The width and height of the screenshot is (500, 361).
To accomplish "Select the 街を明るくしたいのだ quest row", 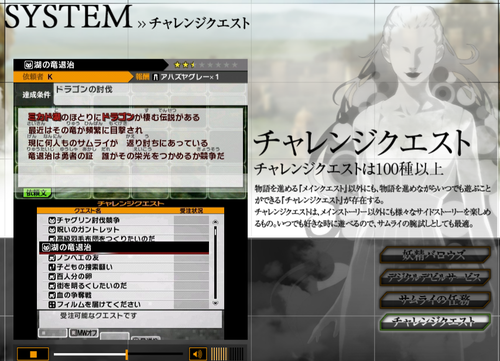I will pos(124,286).
